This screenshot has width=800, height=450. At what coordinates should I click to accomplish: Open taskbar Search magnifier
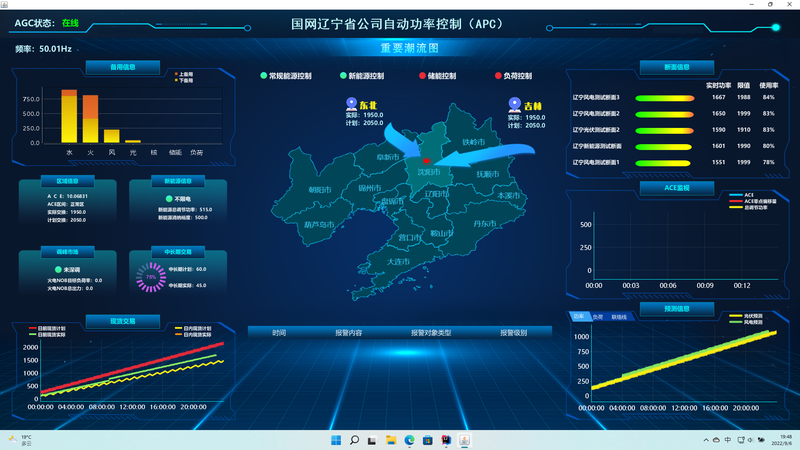pyautogui.click(x=354, y=440)
